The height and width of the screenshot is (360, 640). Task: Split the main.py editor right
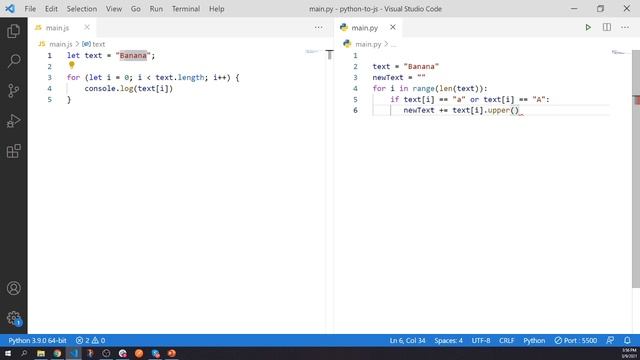point(607,27)
